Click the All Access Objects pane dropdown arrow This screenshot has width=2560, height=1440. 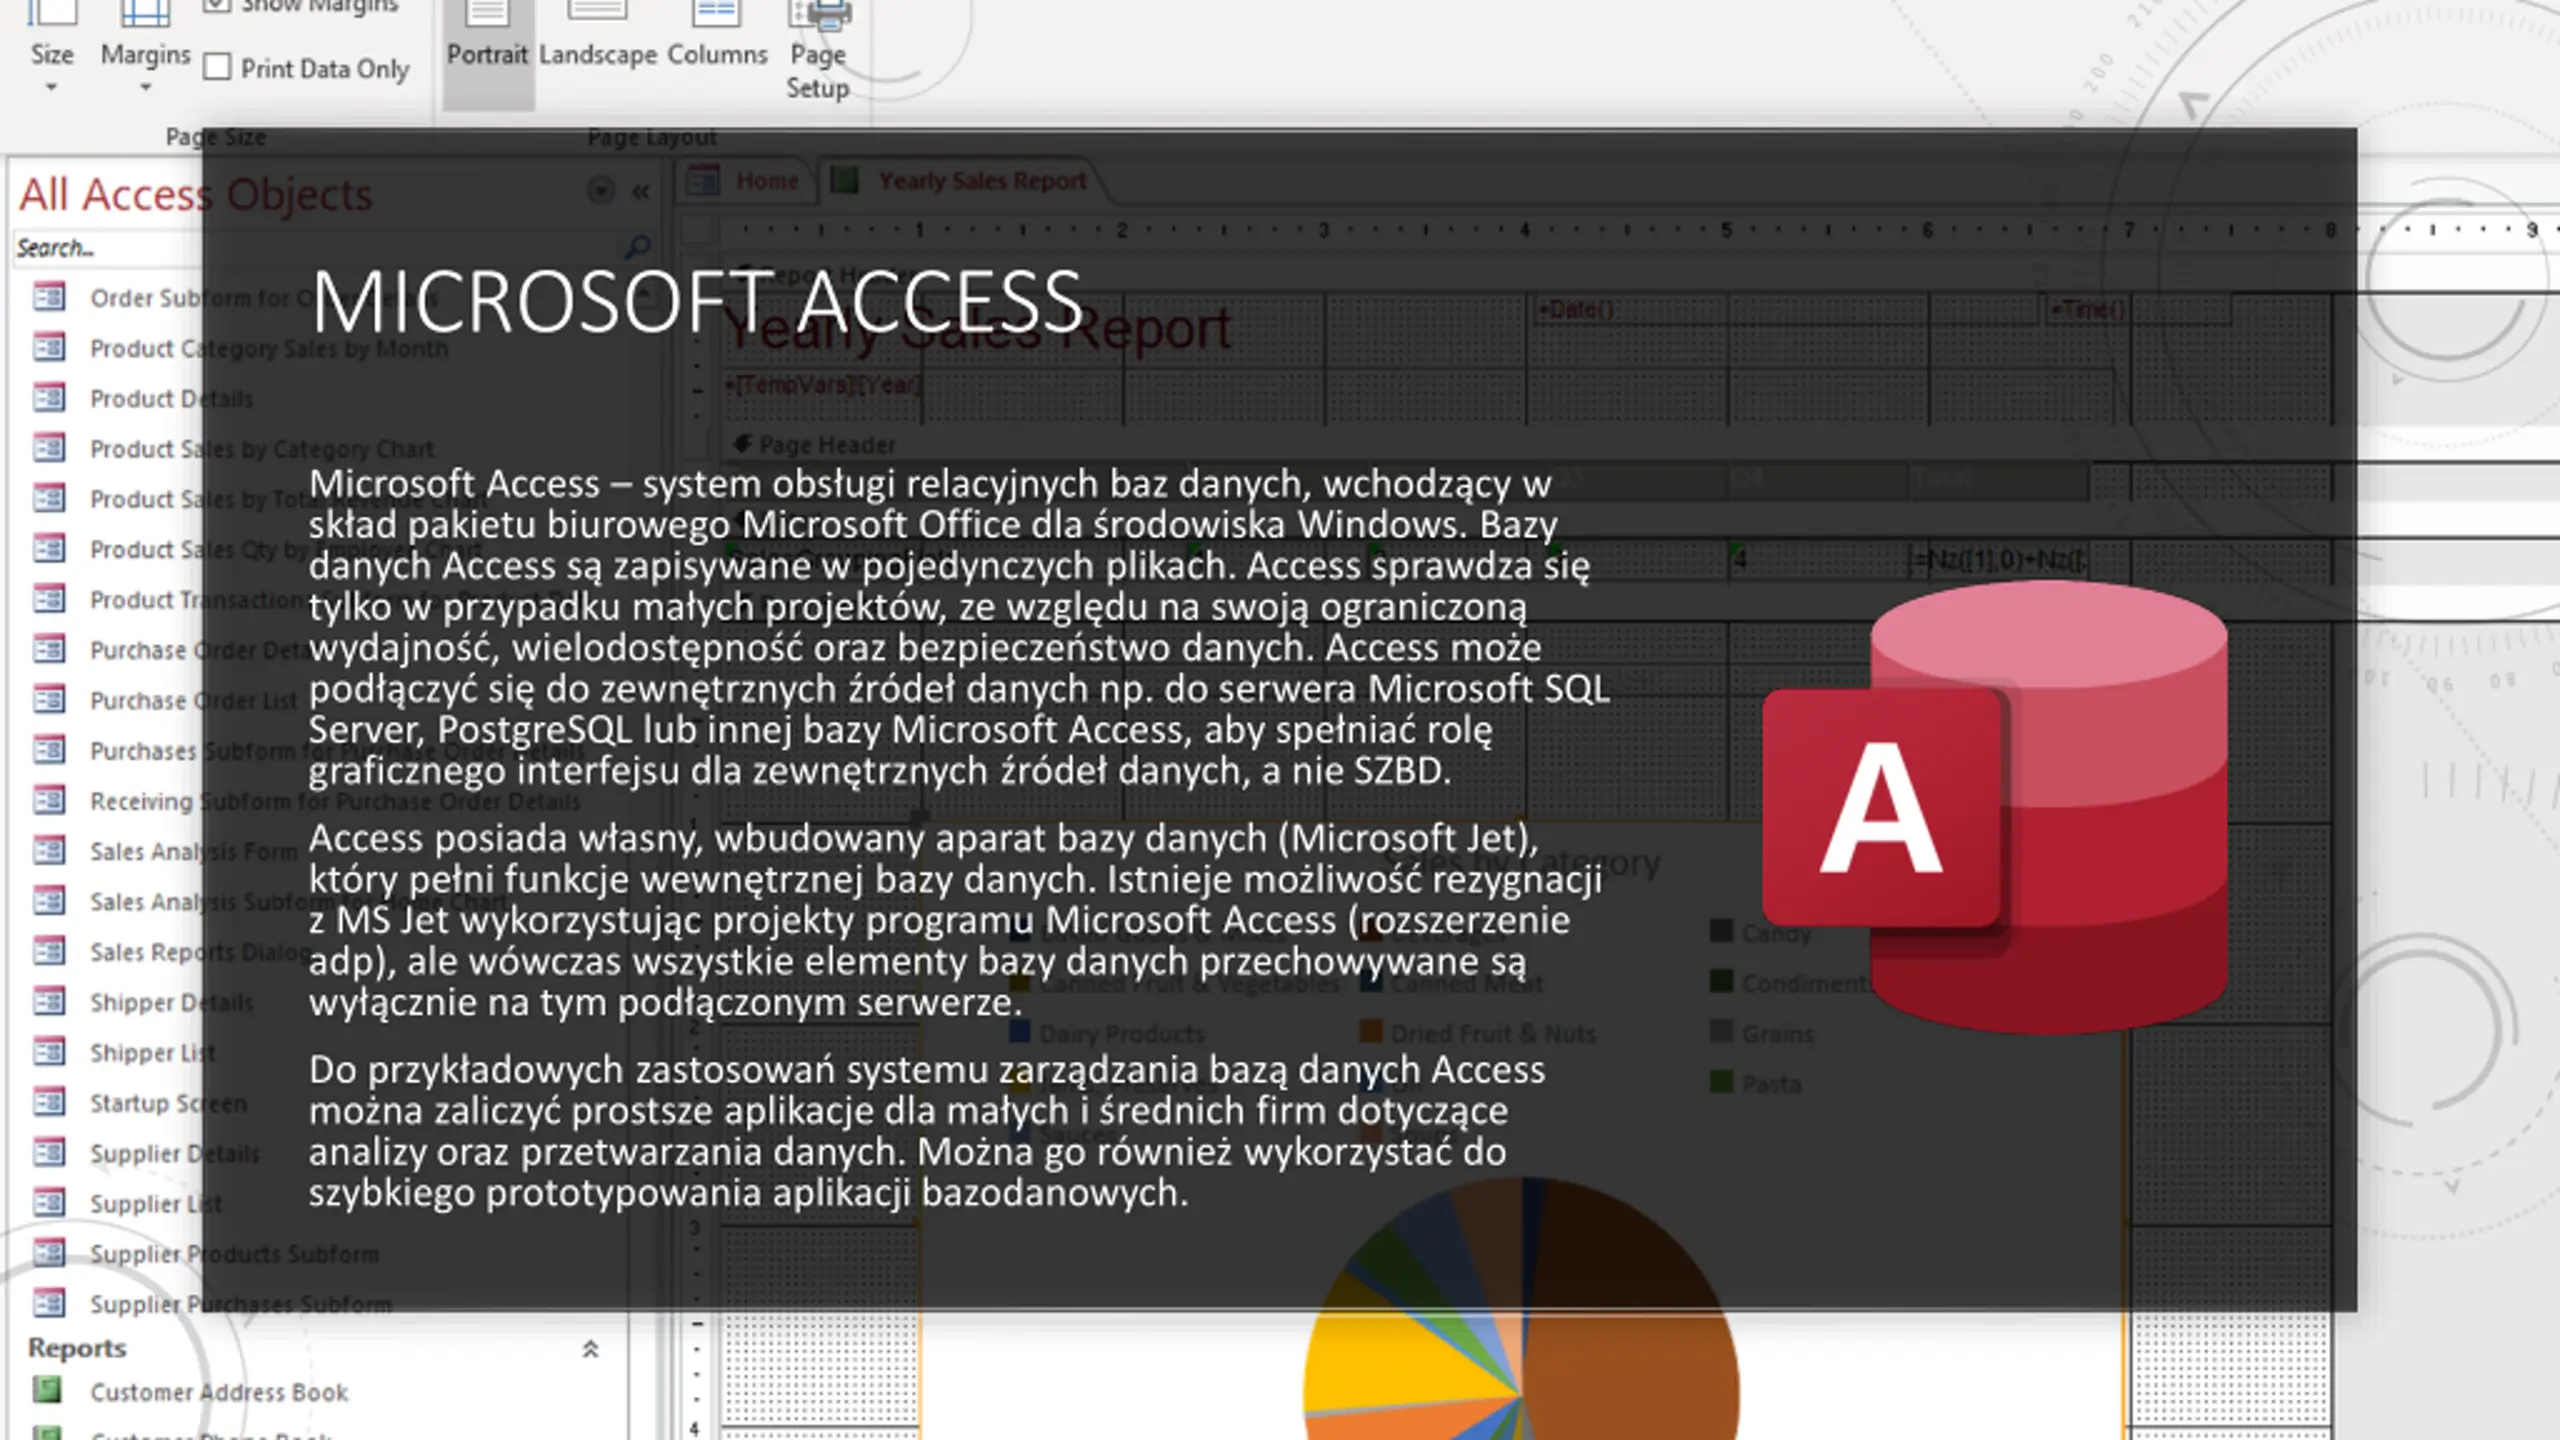click(x=600, y=190)
